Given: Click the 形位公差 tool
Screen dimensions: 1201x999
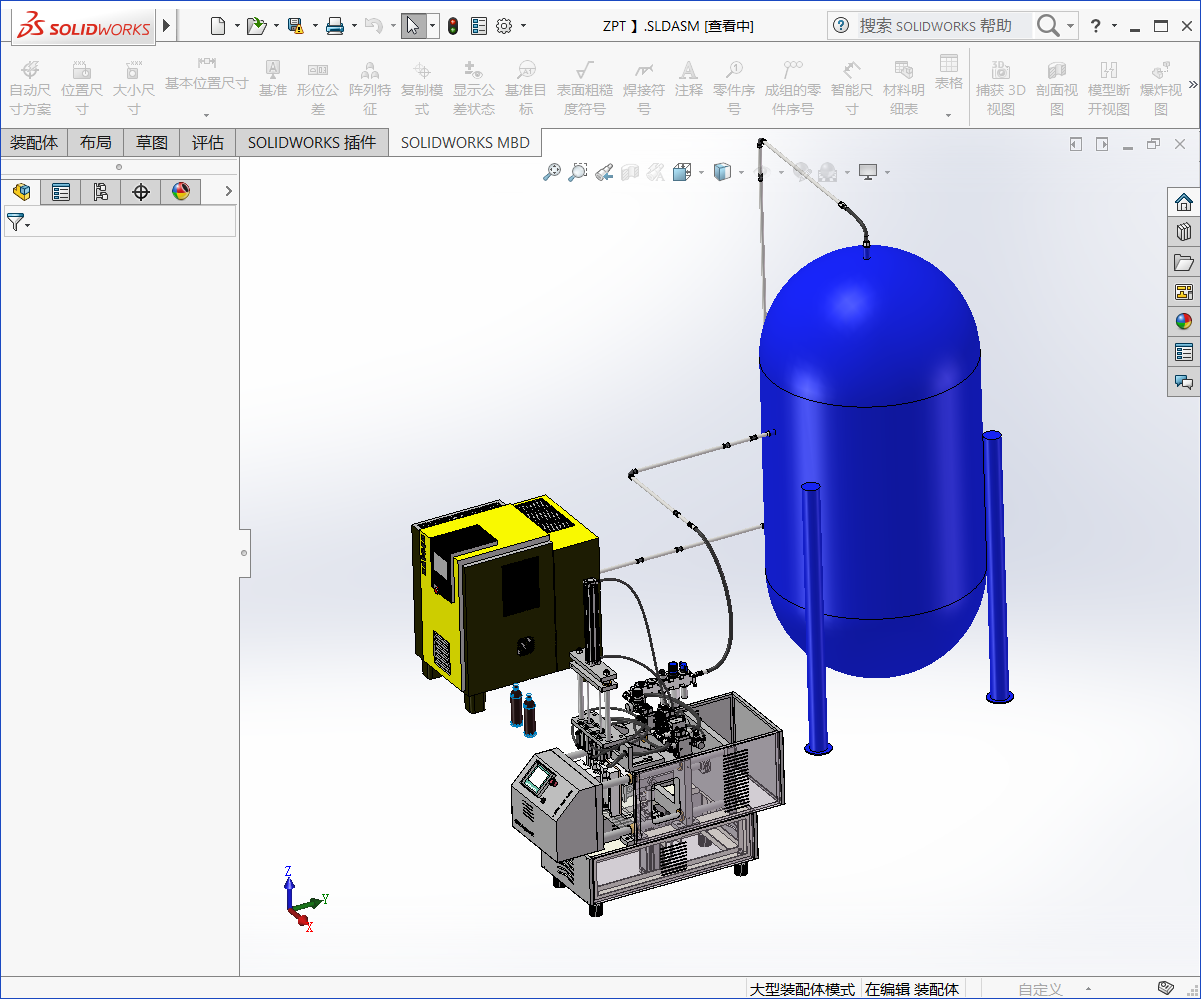Looking at the screenshot, I should 318,84.
